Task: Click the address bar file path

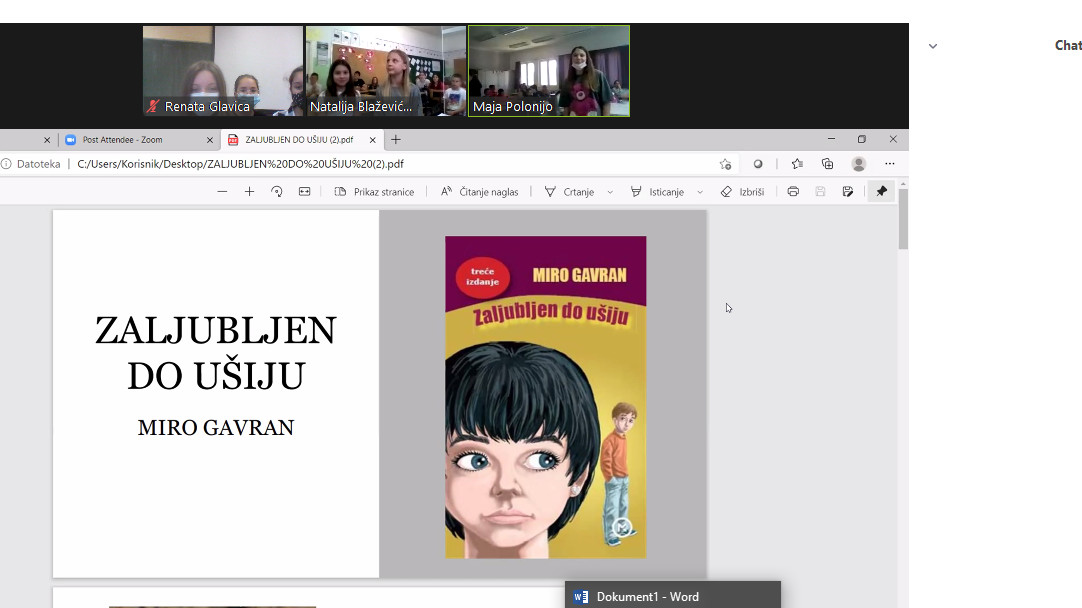Action: coord(240,164)
